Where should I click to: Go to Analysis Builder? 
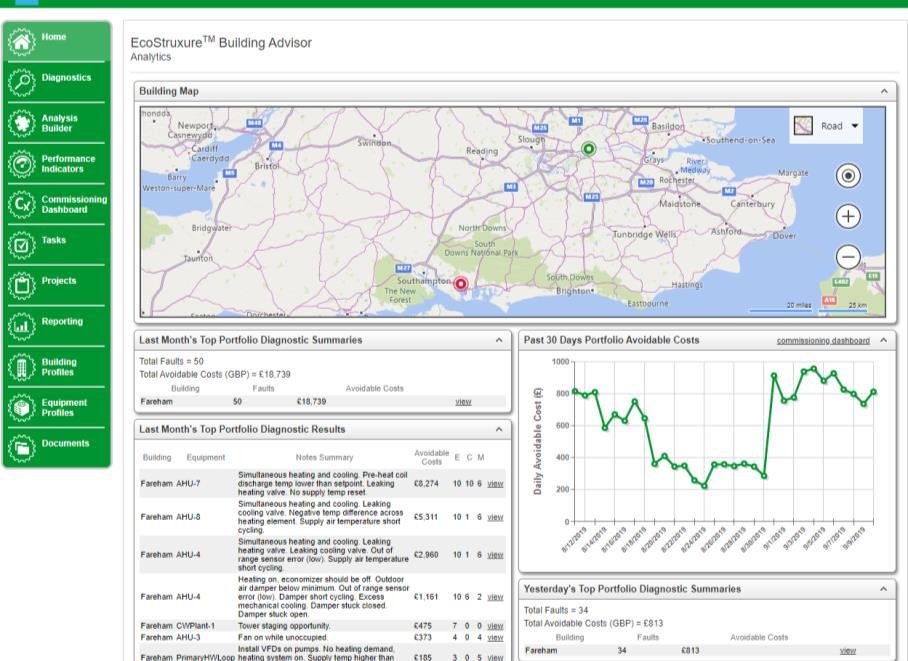[x=57, y=123]
